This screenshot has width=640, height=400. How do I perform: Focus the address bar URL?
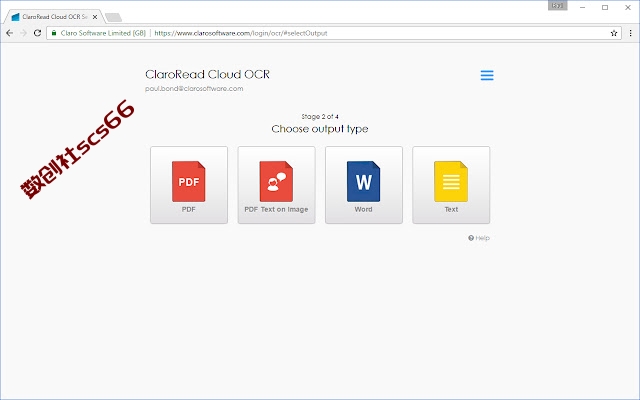(241, 33)
